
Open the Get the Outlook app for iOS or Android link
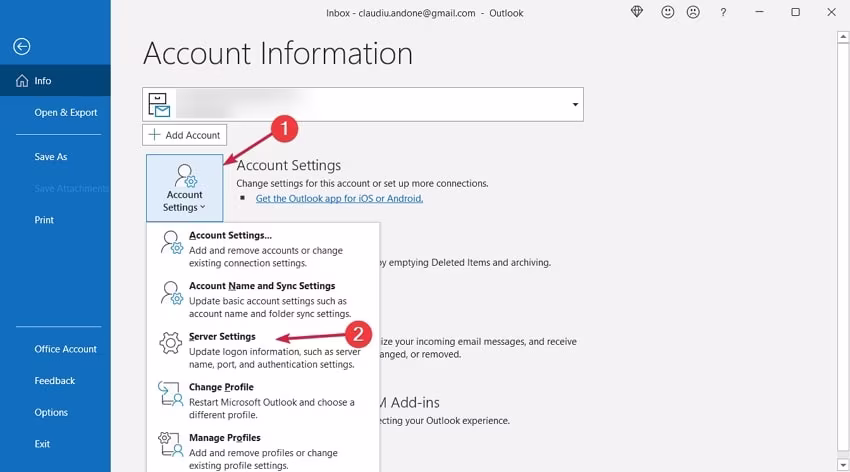(x=339, y=198)
